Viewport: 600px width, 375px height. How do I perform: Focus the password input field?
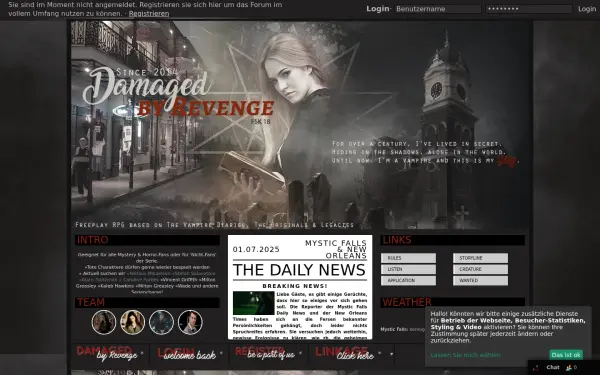(x=529, y=9)
